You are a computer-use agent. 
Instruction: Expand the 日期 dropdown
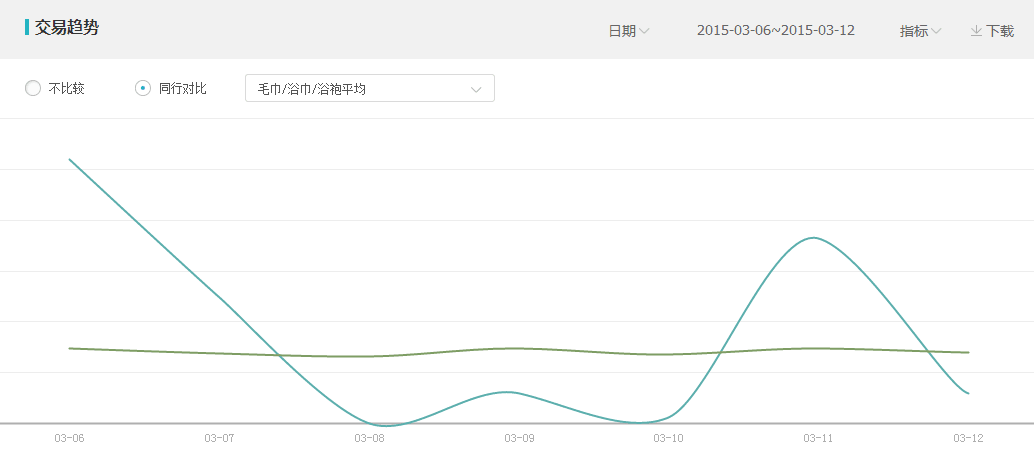click(x=628, y=31)
